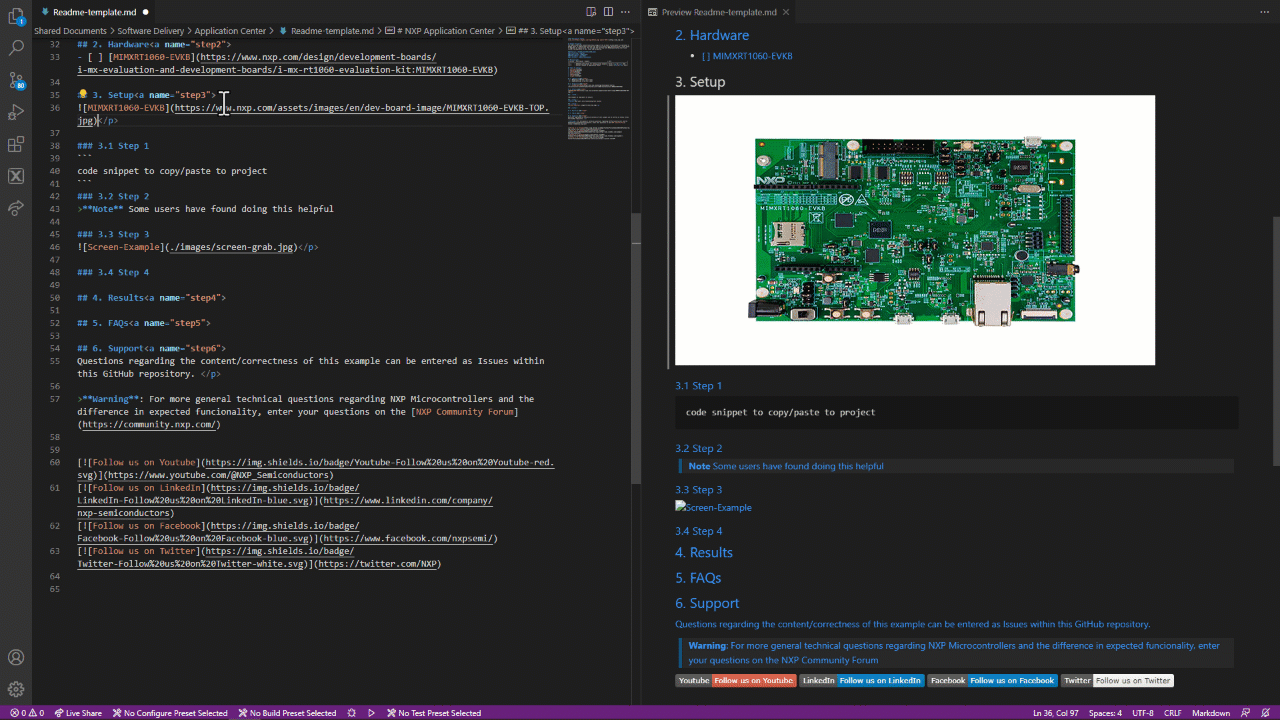Click the Ln 36, Col 97 cursor position

coord(1054,713)
